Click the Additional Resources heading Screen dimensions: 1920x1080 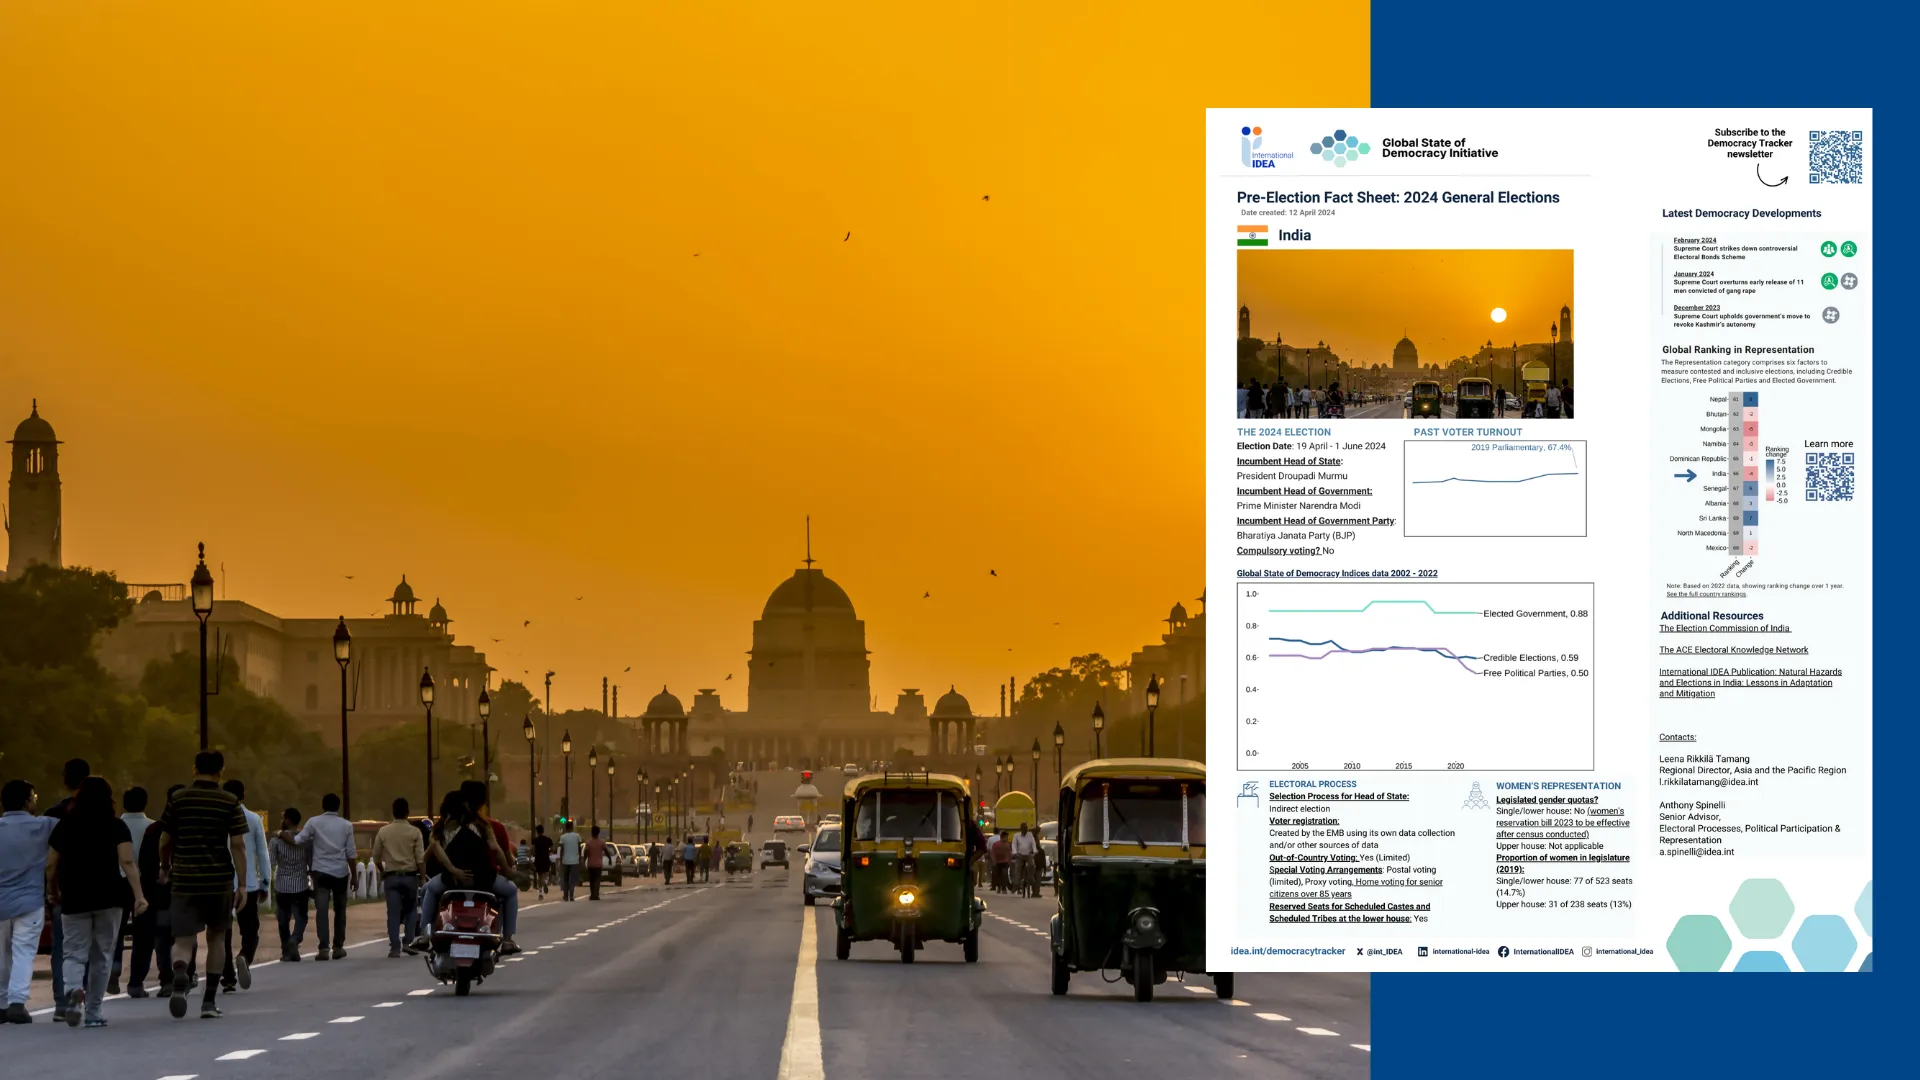1712,616
